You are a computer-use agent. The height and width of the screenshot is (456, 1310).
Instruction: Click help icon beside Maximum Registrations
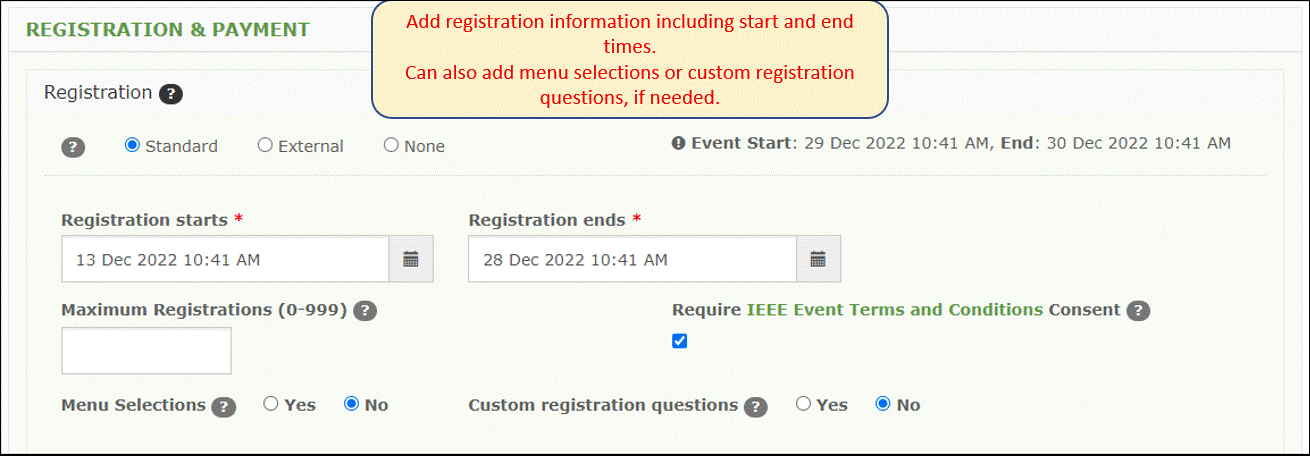[365, 310]
